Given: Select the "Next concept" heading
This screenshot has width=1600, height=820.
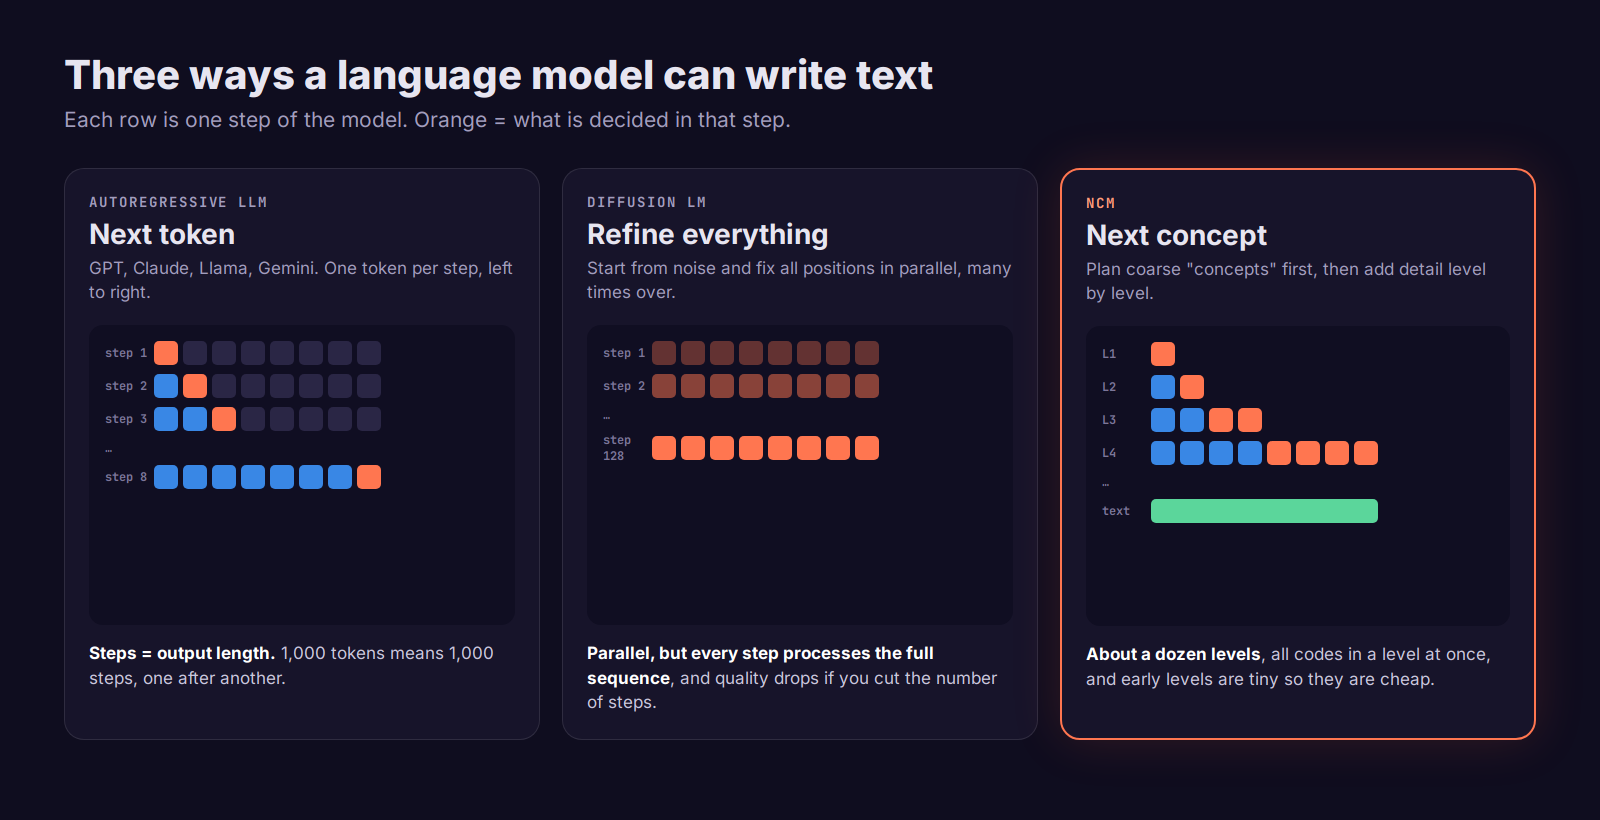Looking at the screenshot, I should click(x=1176, y=235).
